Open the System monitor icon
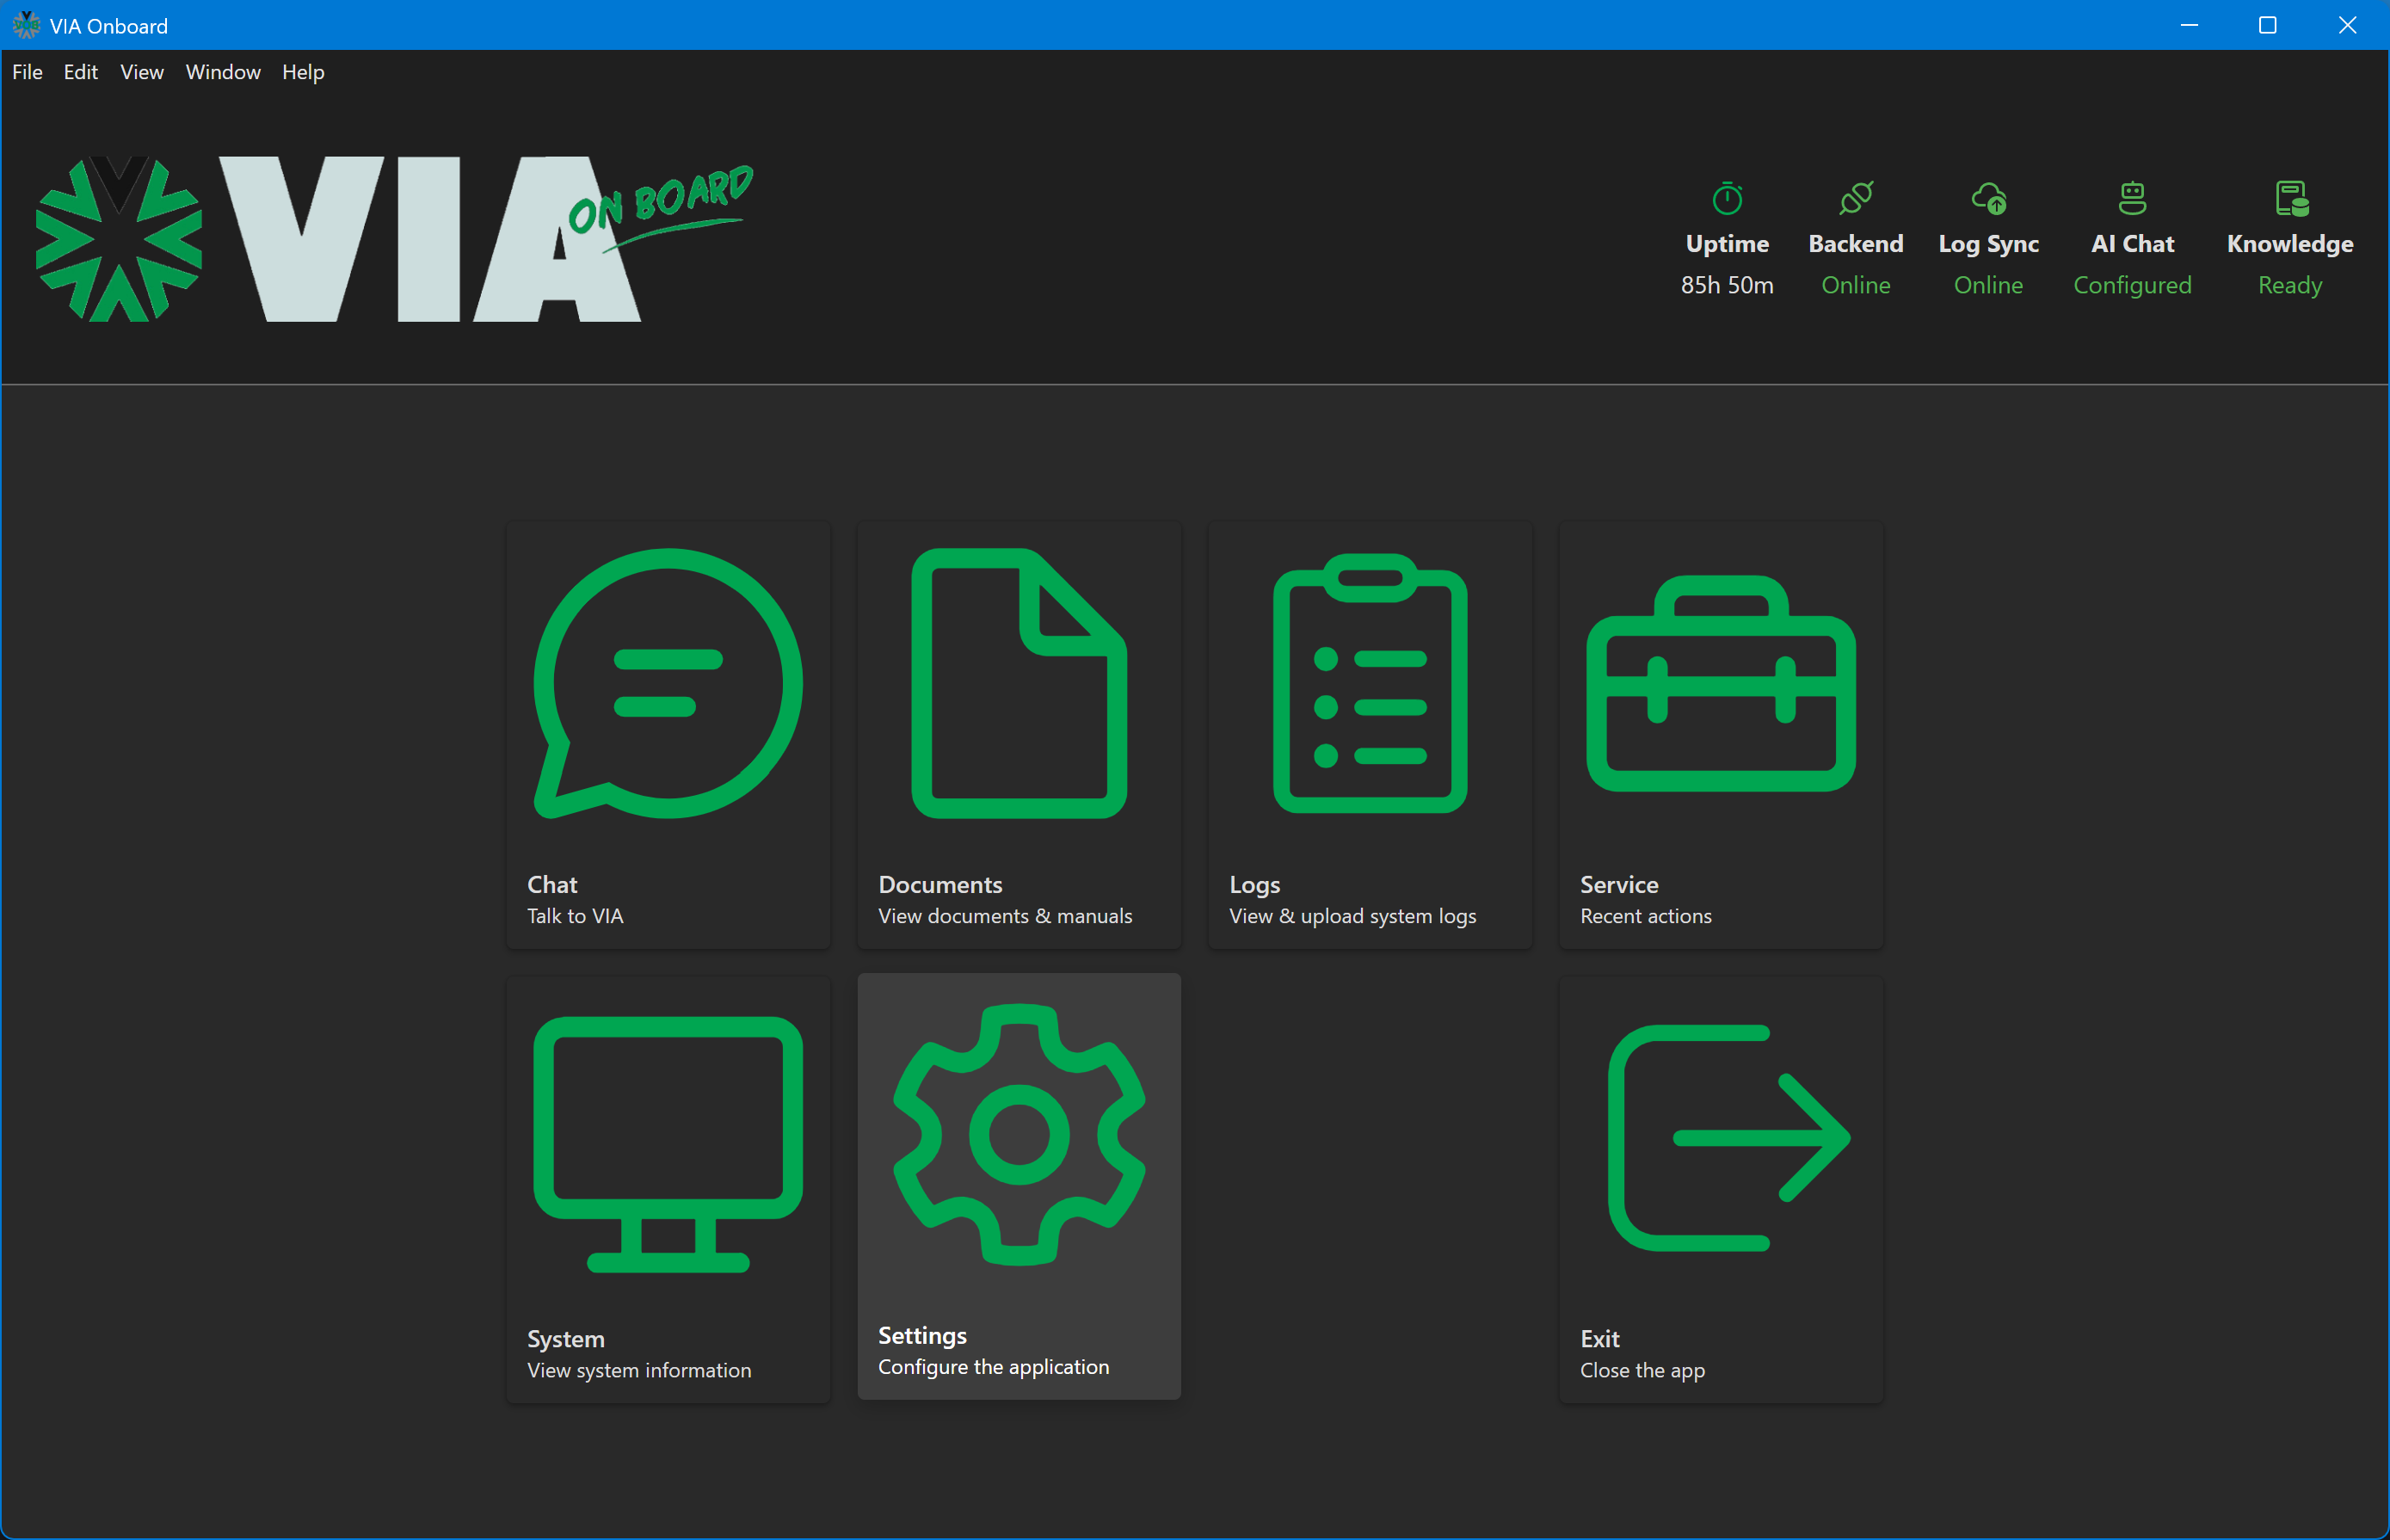Image resolution: width=2390 pixels, height=1540 pixels. pos(668,1144)
